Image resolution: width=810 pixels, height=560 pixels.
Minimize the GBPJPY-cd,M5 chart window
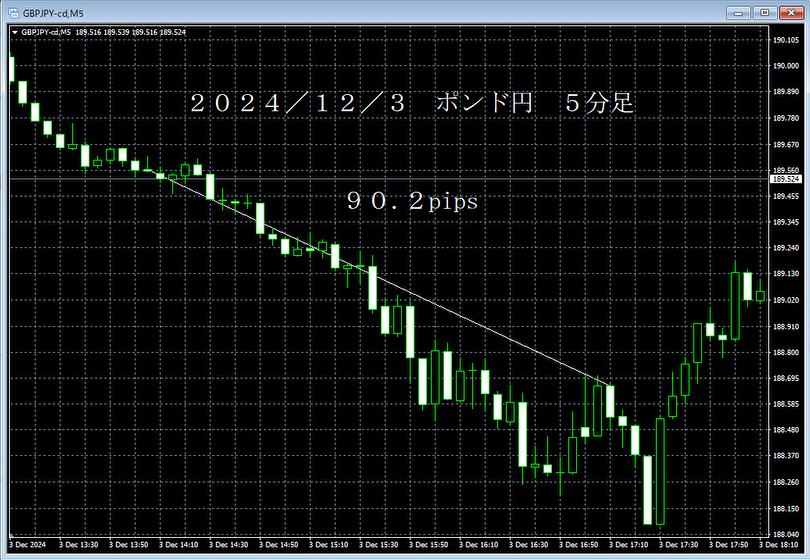738,13
